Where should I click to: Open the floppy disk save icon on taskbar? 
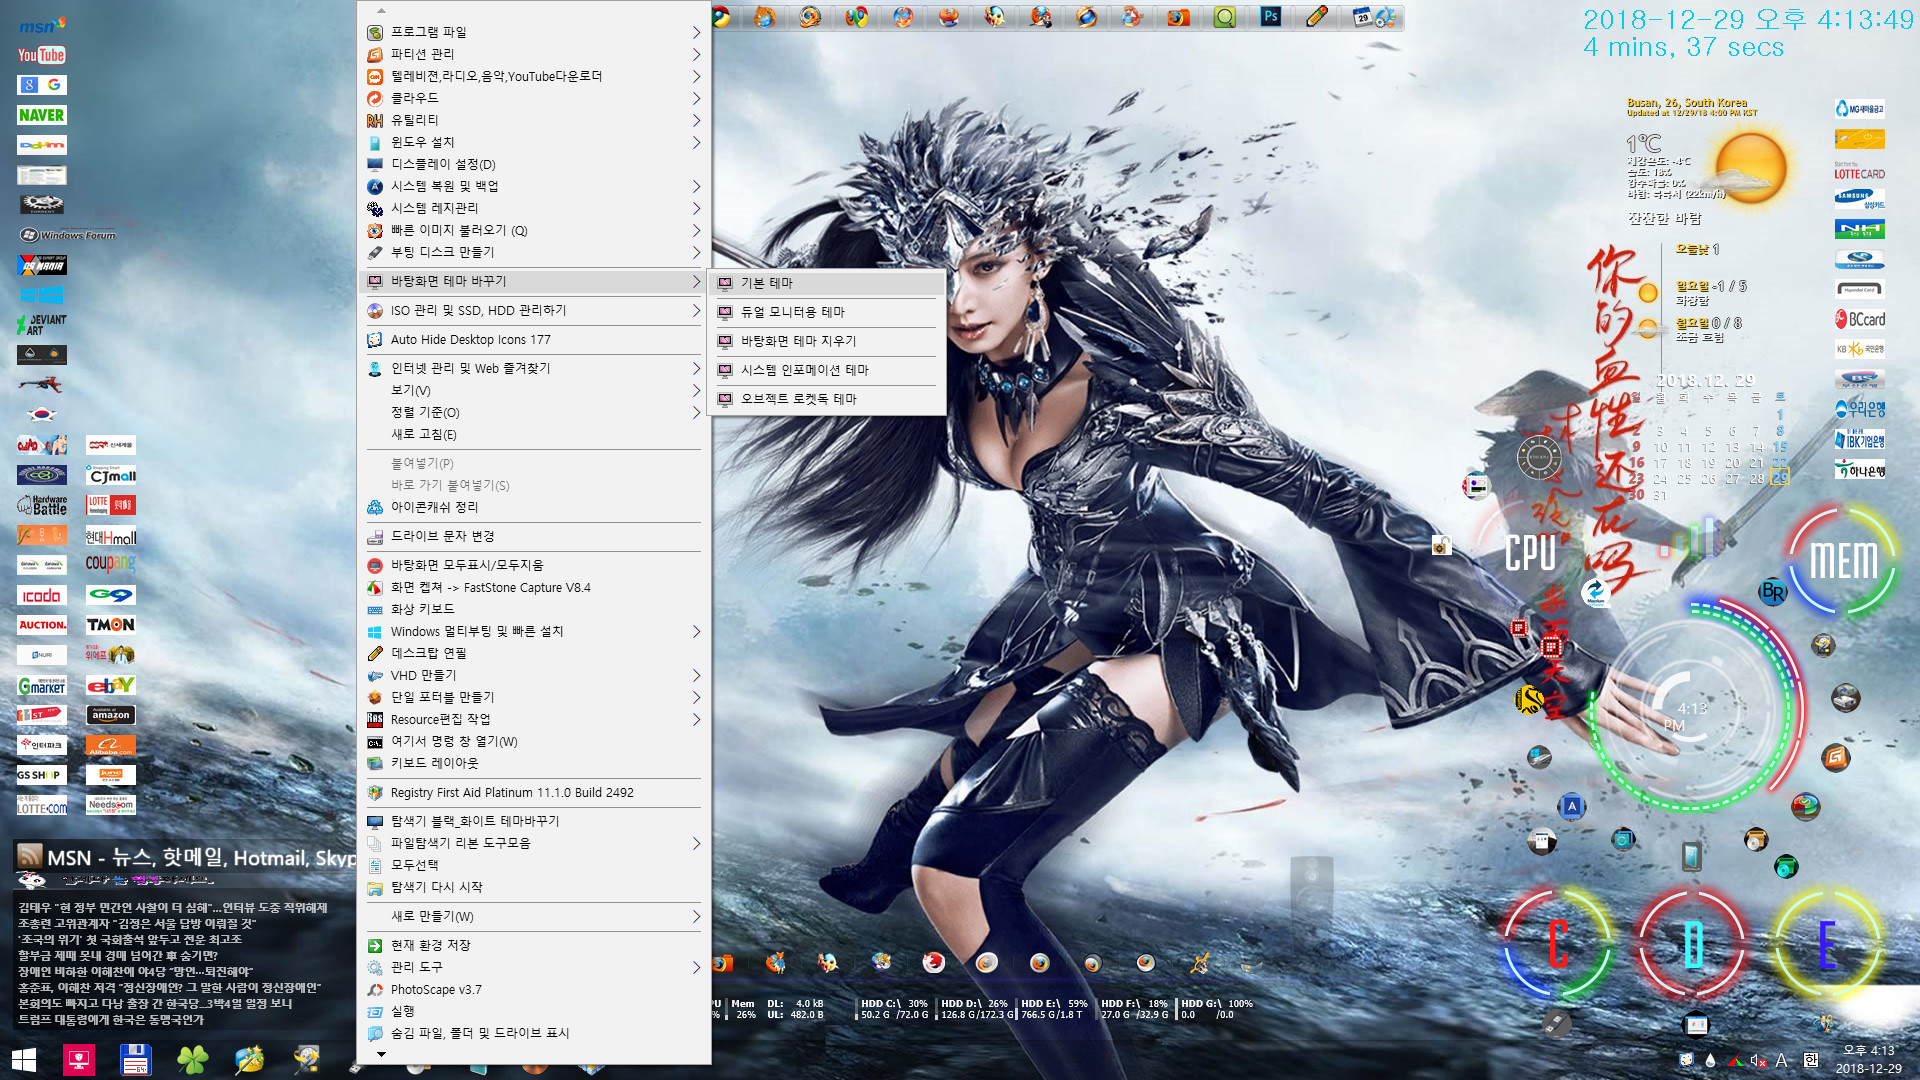135,1059
